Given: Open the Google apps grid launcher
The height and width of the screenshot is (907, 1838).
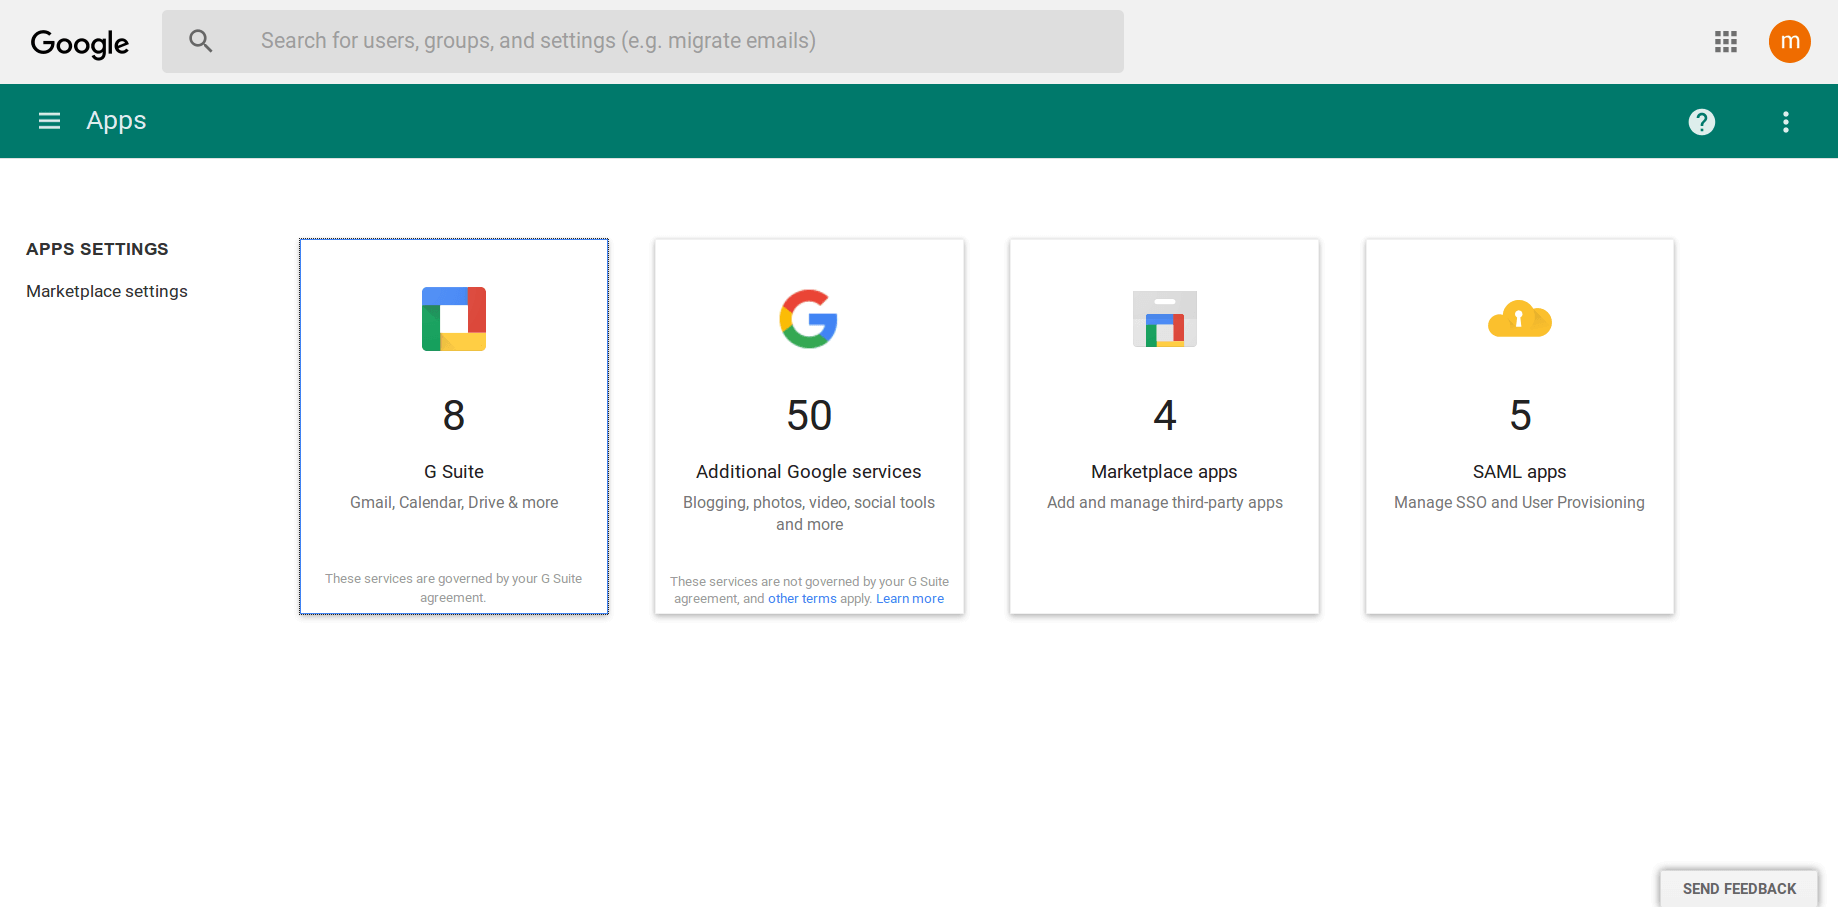Looking at the screenshot, I should tap(1725, 41).
